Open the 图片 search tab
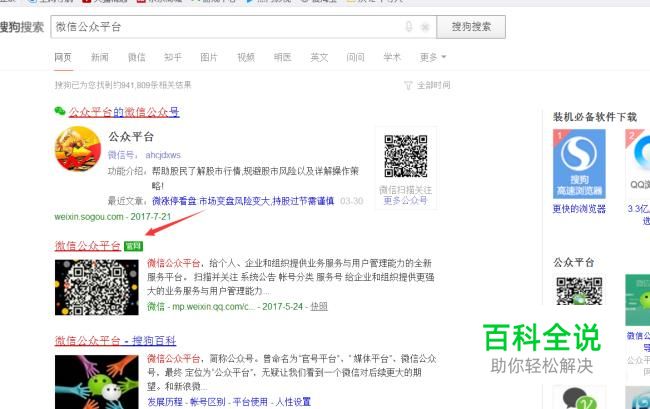 [209, 57]
